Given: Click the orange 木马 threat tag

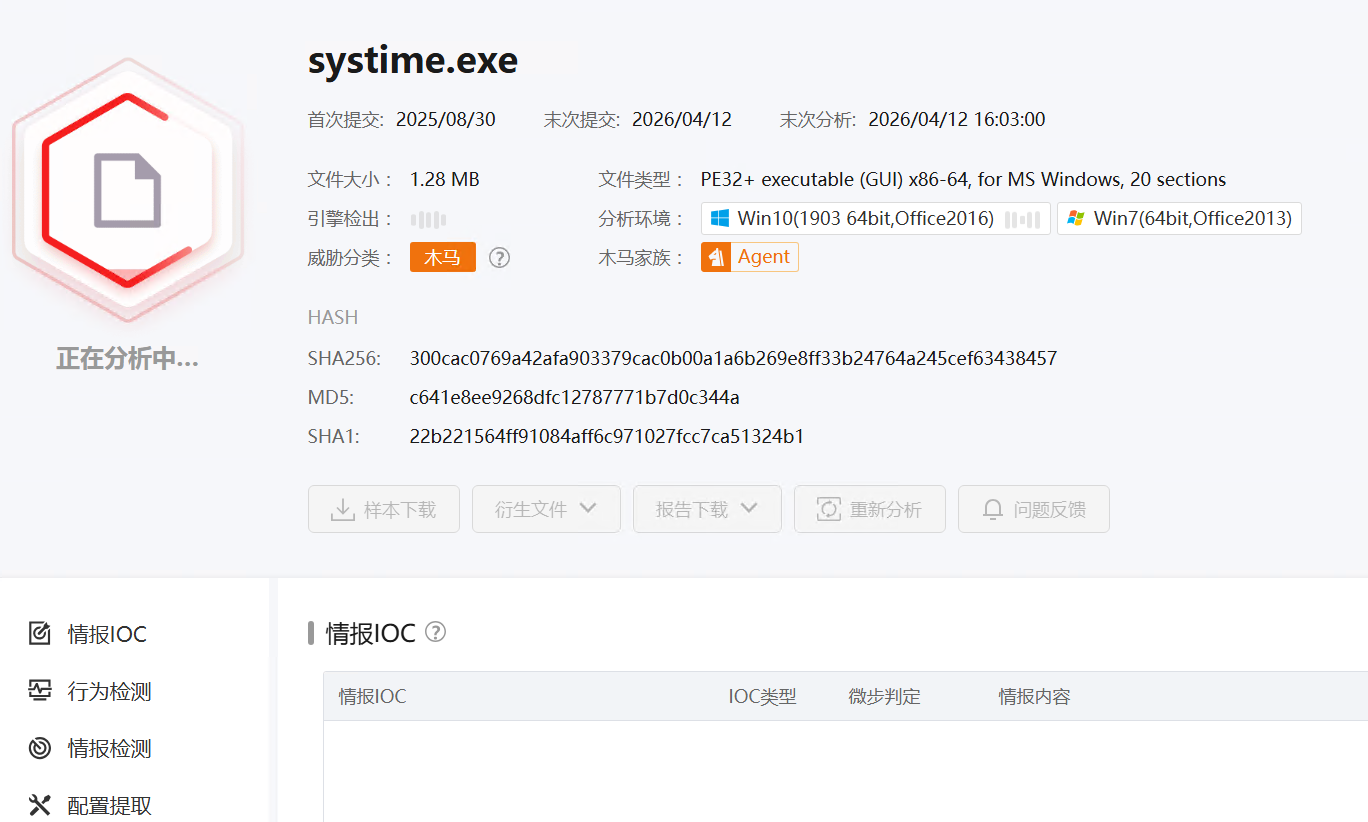Looking at the screenshot, I should point(443,257).
